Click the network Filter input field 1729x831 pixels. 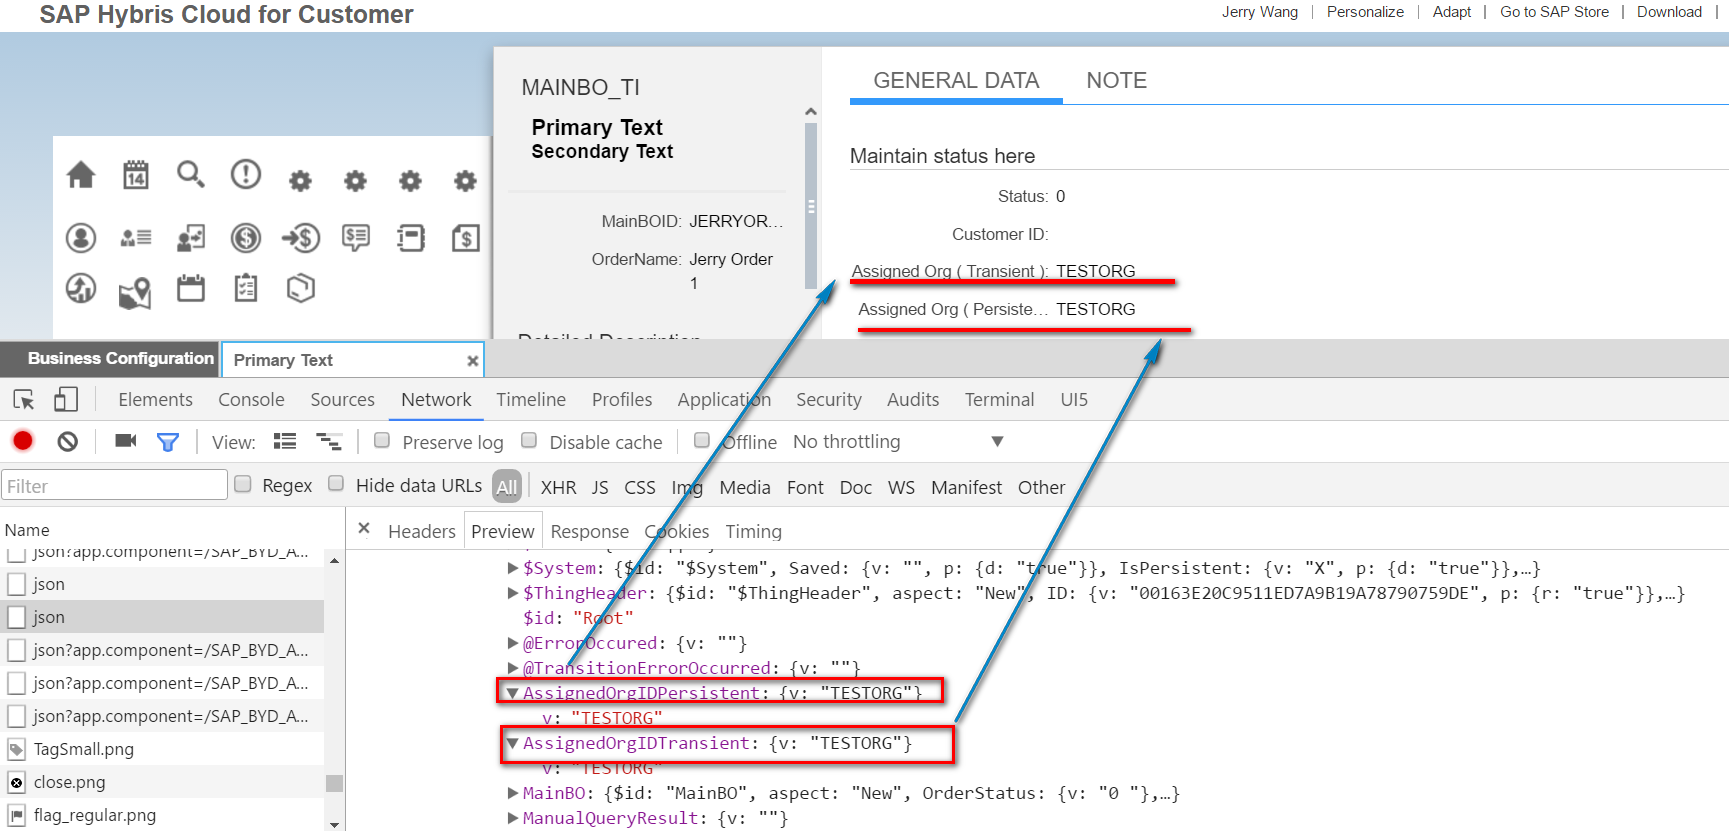(114, 486)
